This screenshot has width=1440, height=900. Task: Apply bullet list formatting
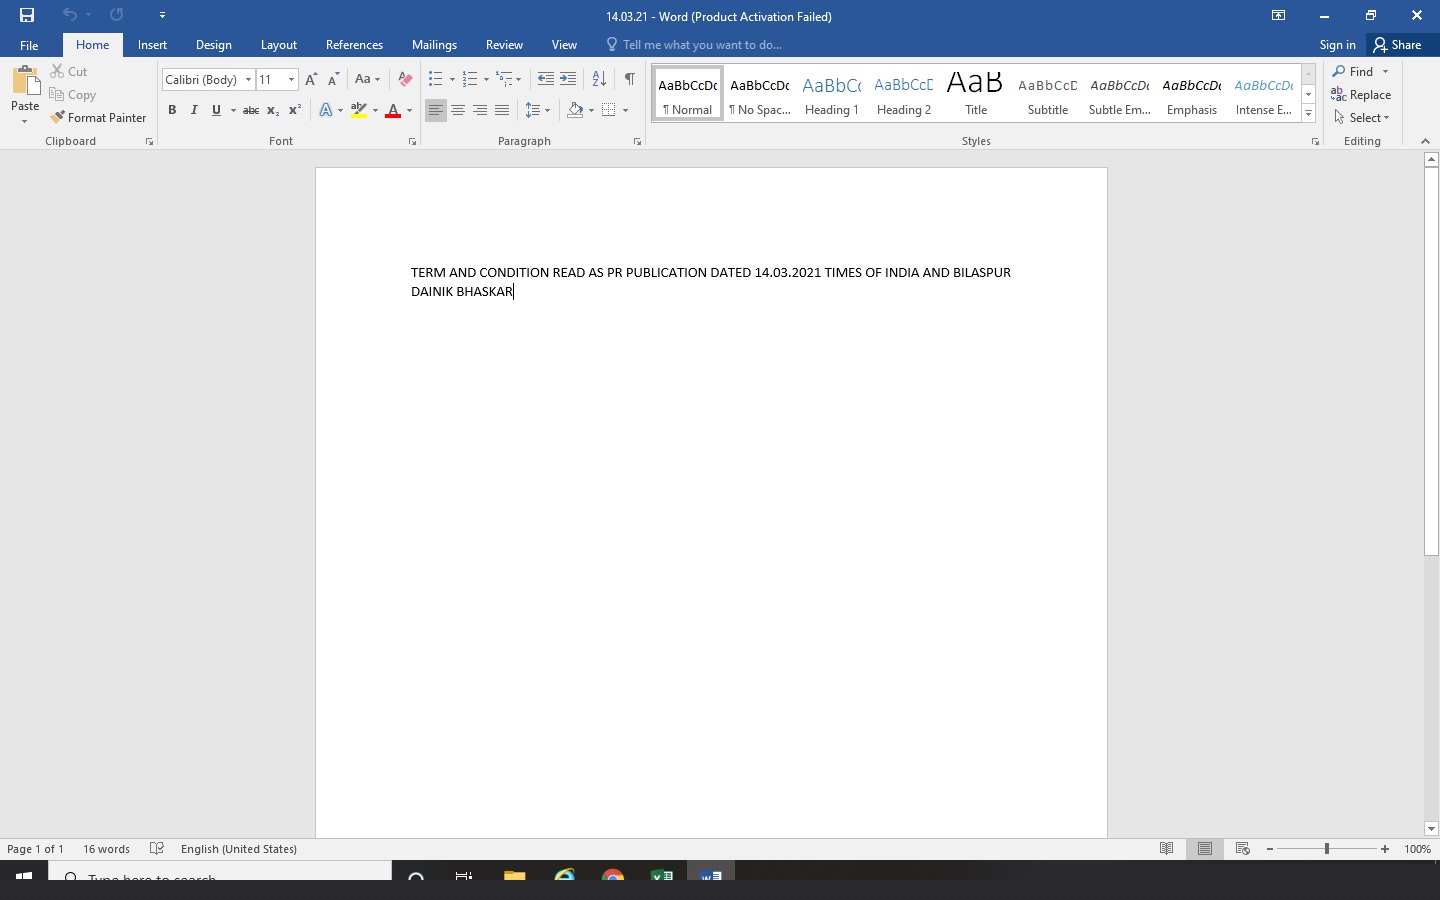point(435,79)
